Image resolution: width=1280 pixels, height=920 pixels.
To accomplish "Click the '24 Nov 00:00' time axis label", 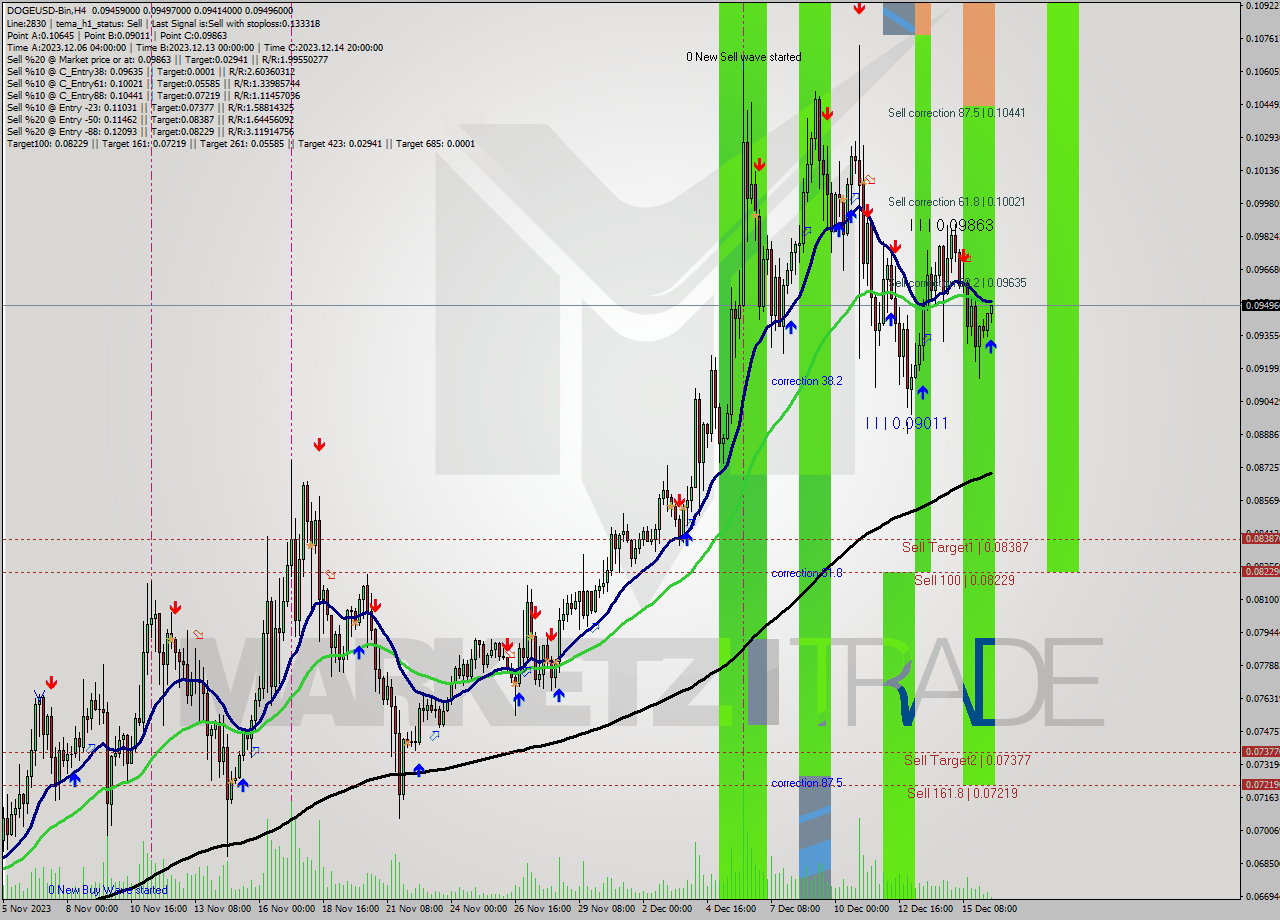I will pos(479,910).
